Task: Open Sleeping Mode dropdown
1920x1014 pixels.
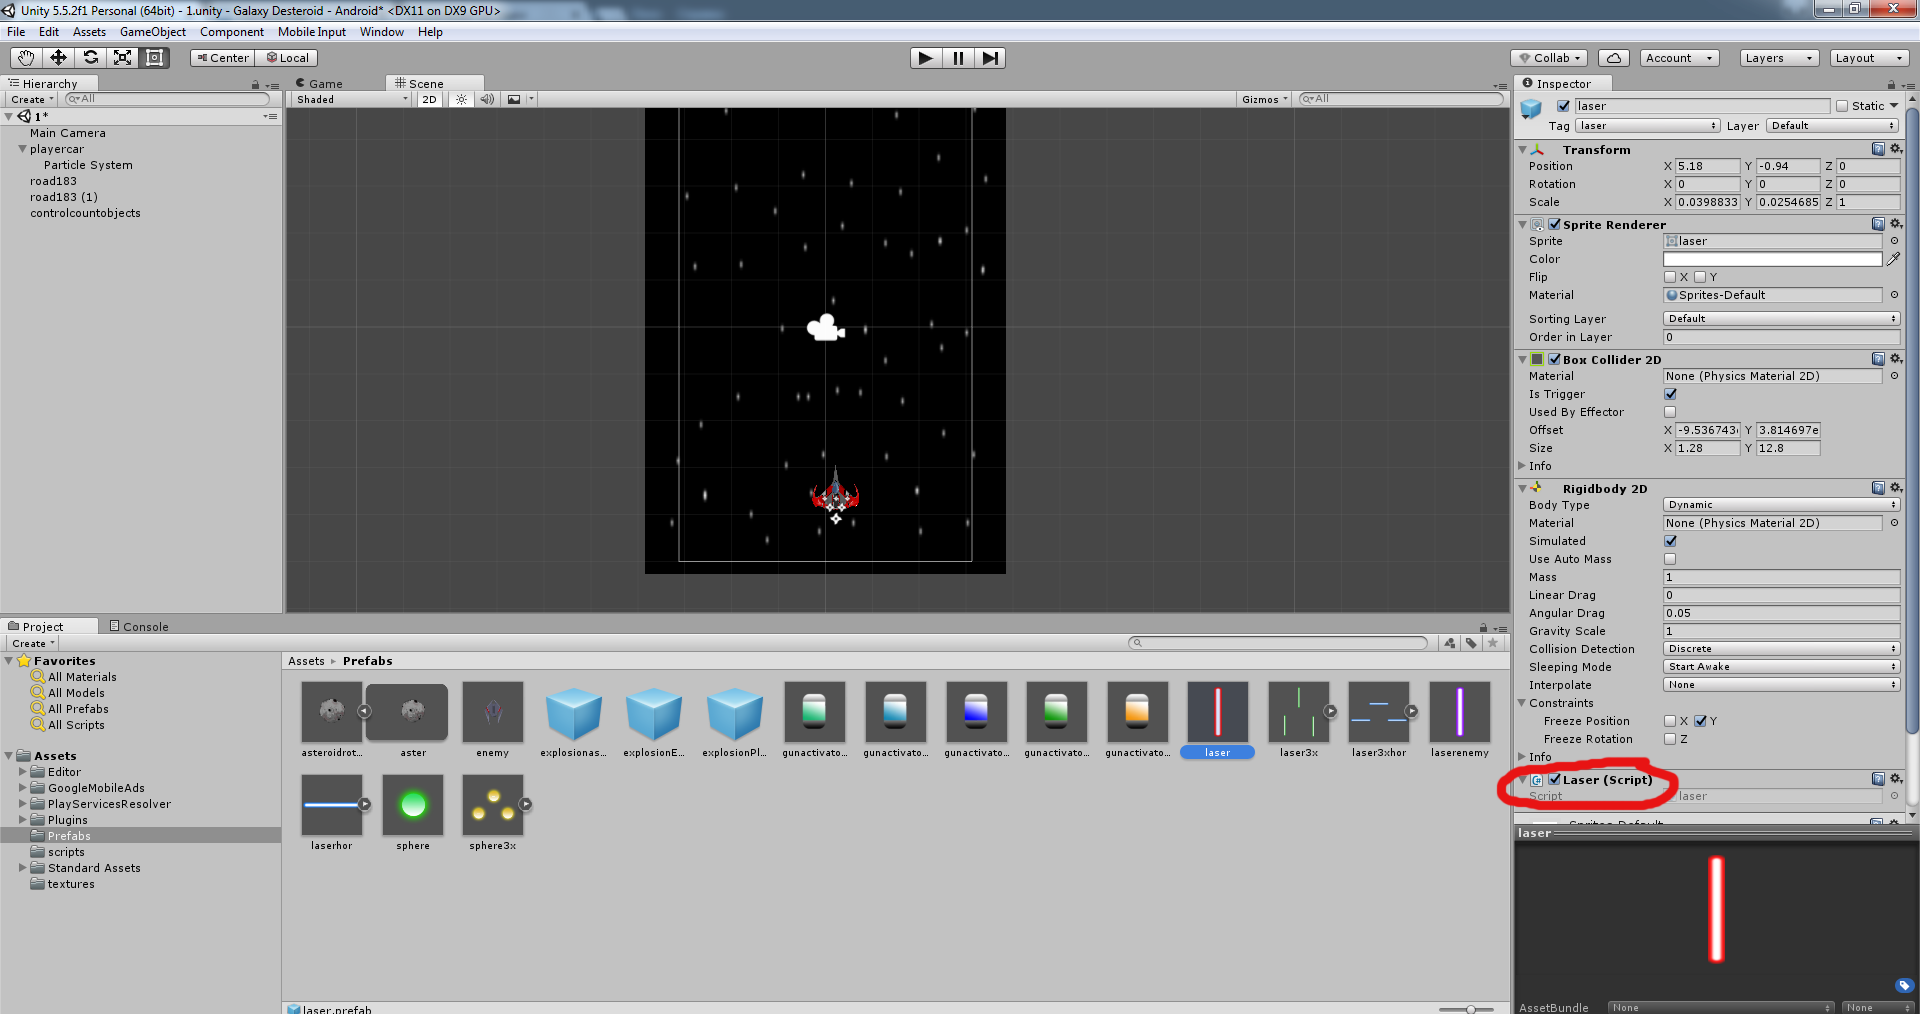Action: click(1781, 667)
